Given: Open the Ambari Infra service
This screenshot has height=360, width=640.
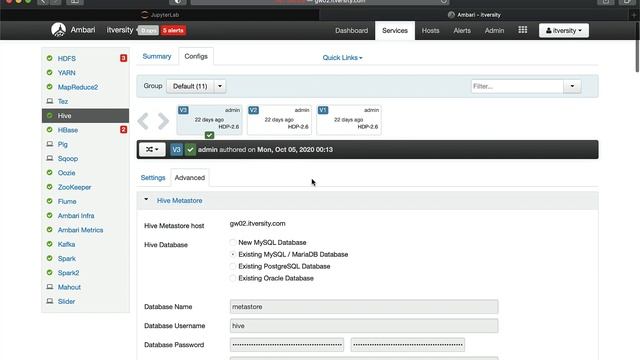Looking at the screenshot, I should click(x=76, y=216).
